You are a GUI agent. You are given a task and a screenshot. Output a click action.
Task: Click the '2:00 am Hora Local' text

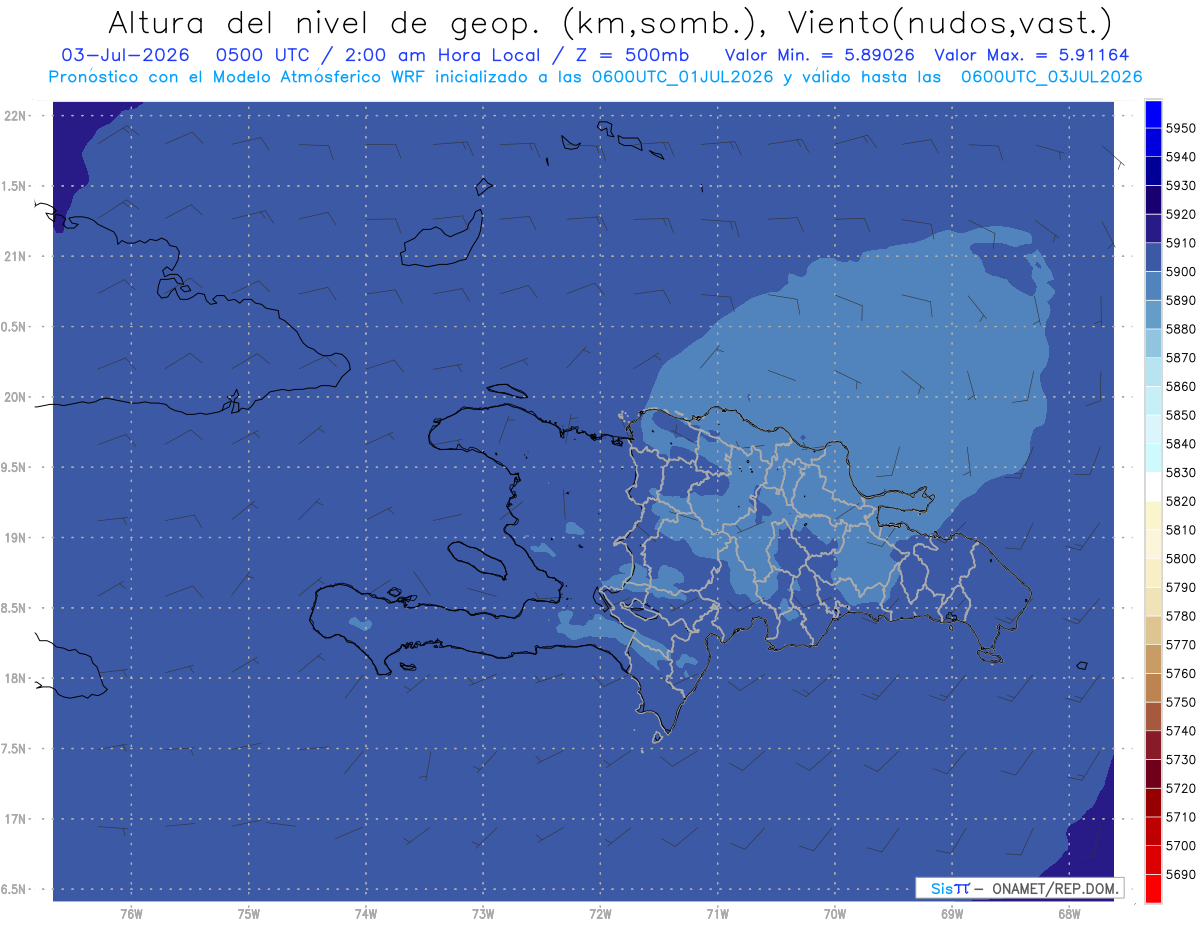point(443,55)
